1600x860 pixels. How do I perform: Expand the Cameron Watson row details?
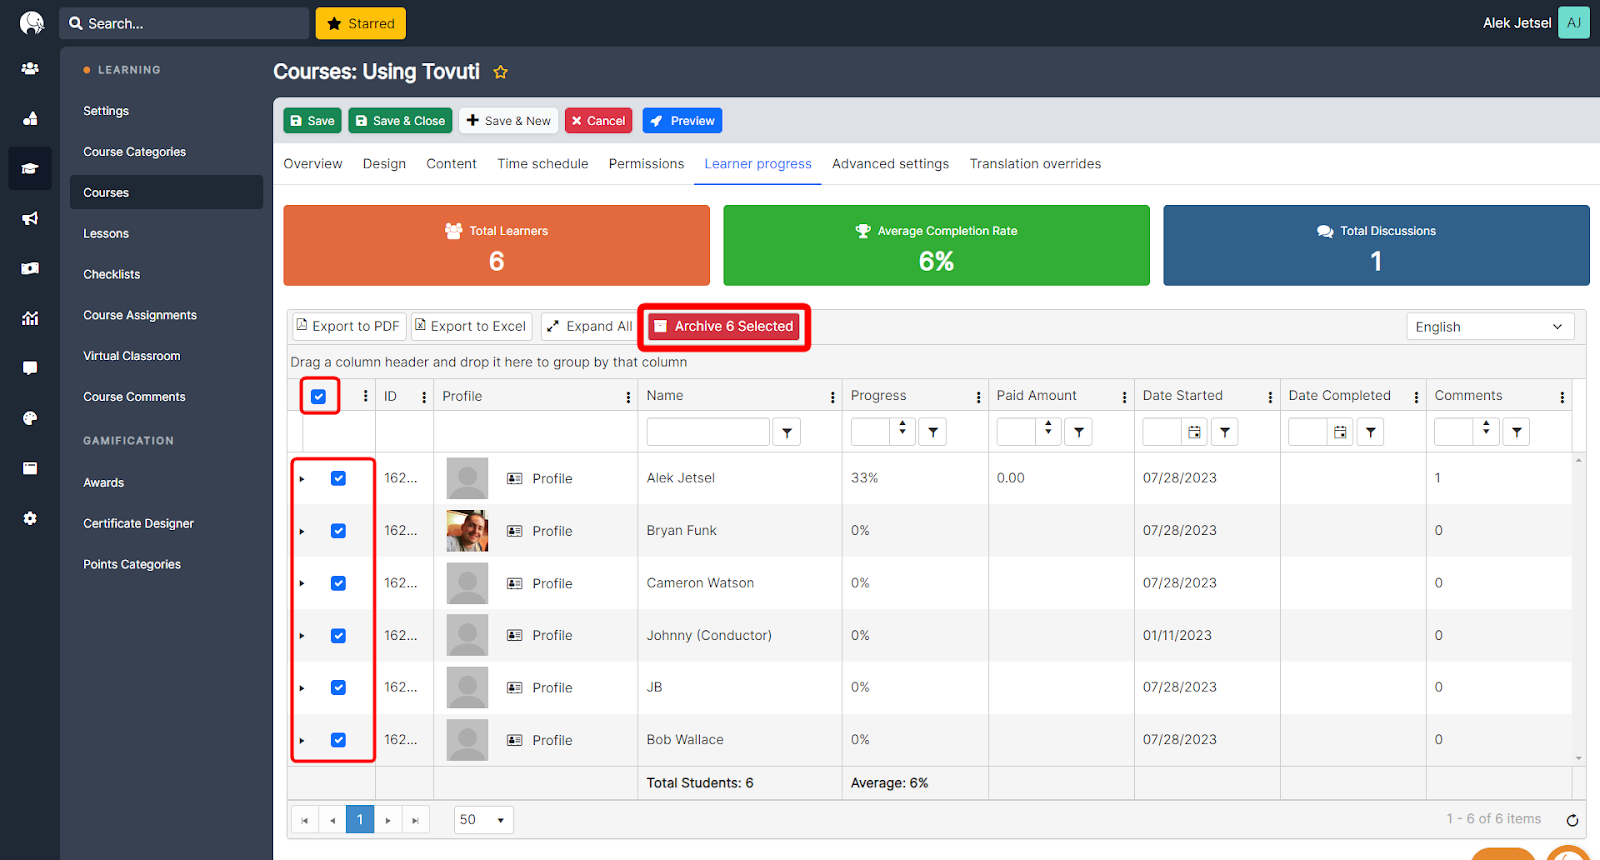(x=302, y=583)
